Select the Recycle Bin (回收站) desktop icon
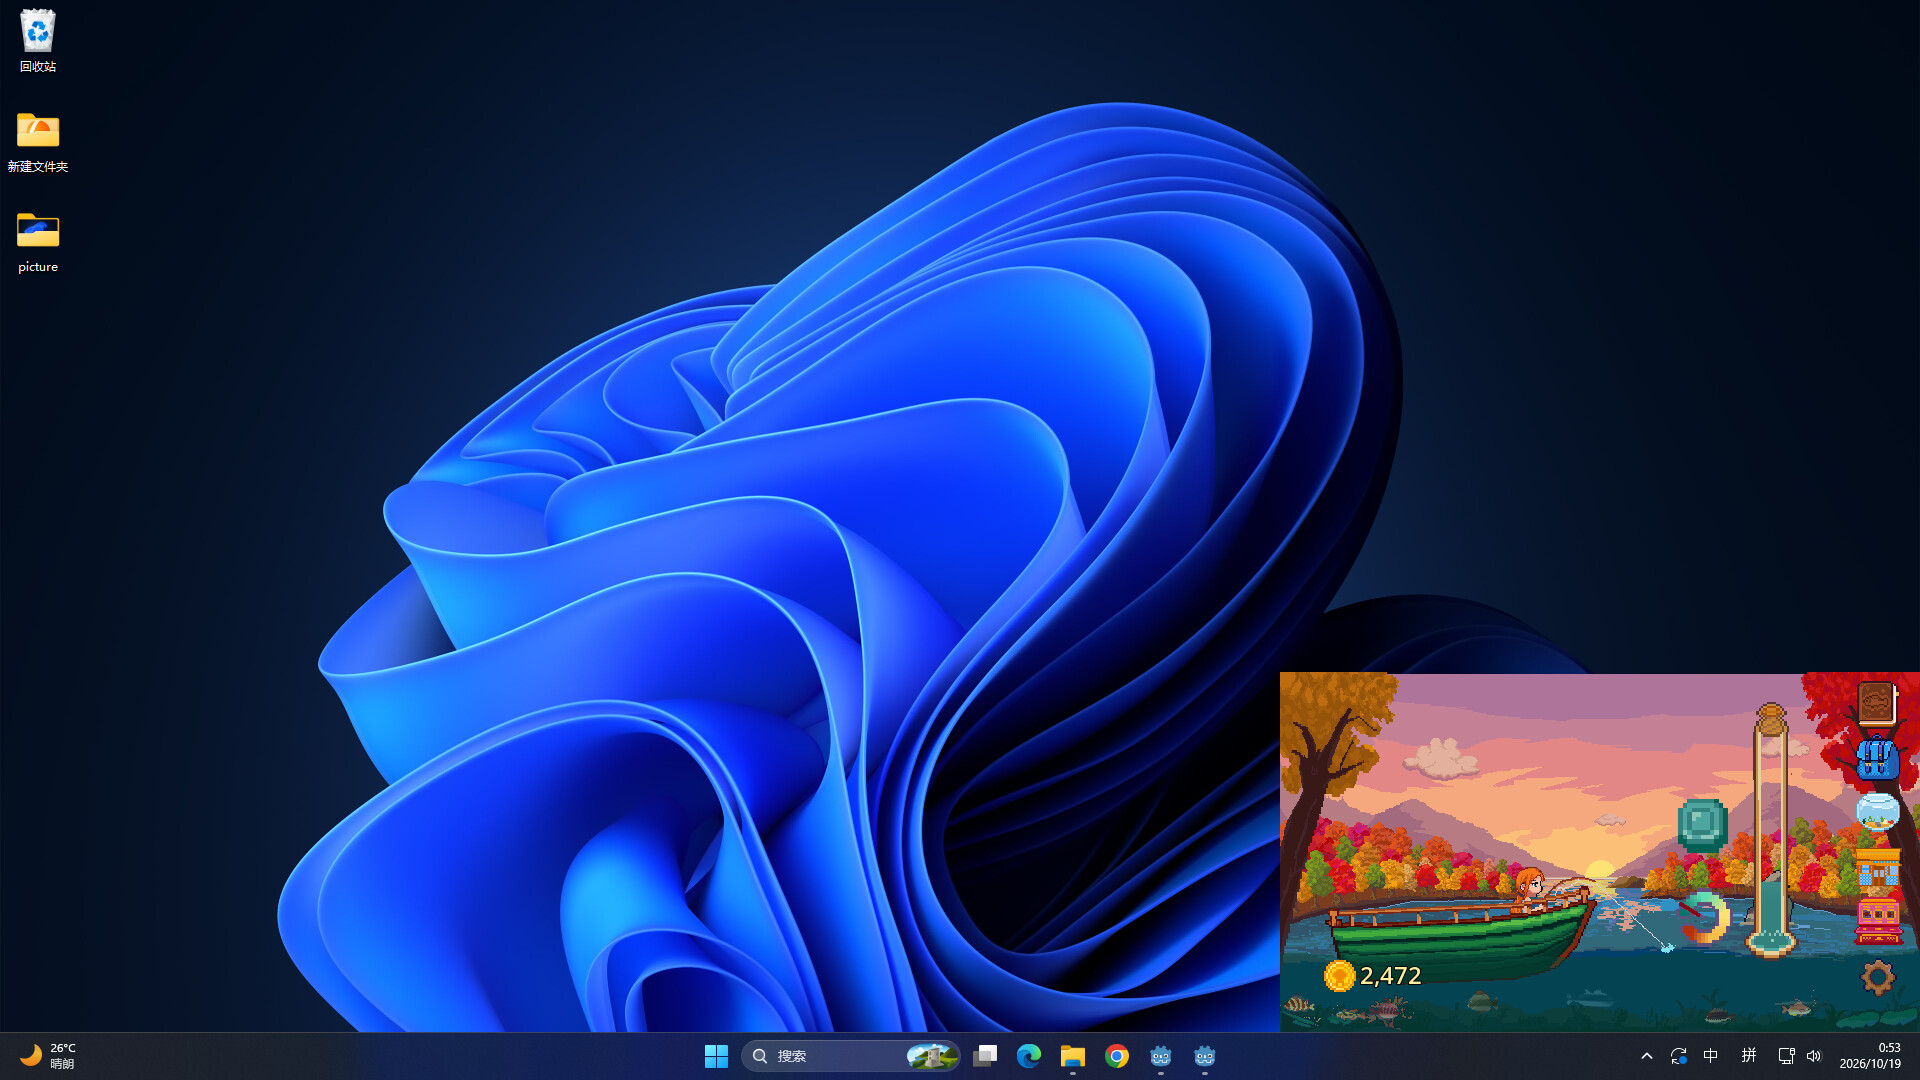The height and width of the screenshot is (1080, 1920). (x=38, y=42)
